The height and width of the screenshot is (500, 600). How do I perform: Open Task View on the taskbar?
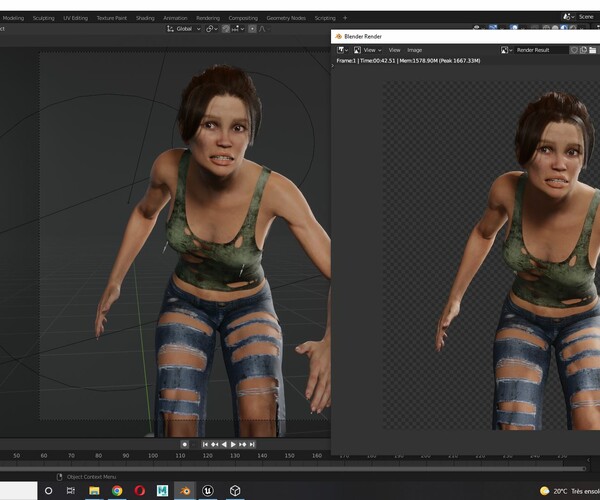[71, 491]
